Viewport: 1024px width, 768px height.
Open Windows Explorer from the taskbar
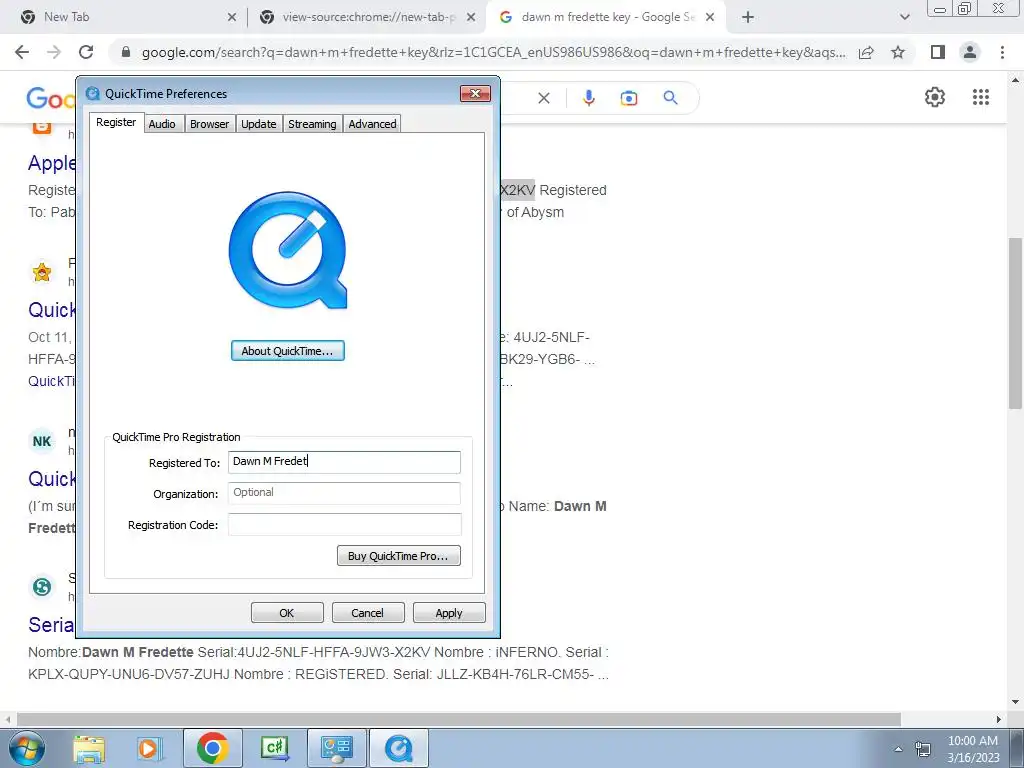pos(89,749)
